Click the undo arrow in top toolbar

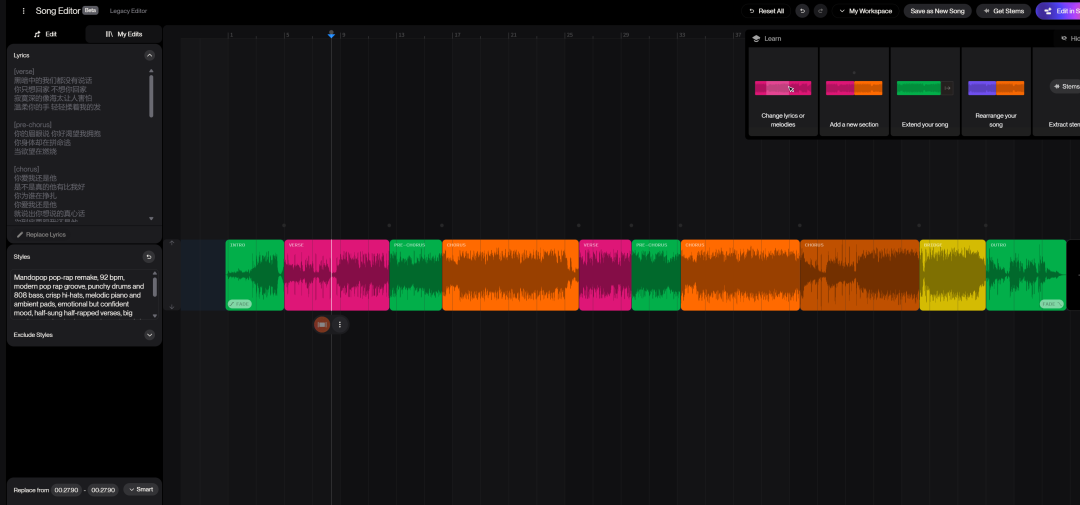pyautogui.click(x=802, y=11)
